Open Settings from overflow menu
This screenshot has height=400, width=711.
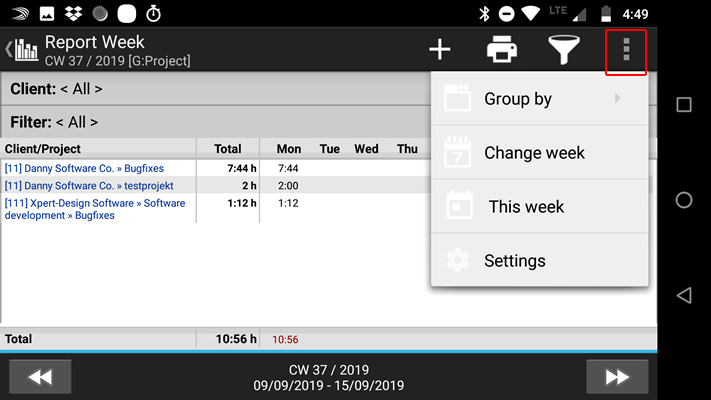[540, 260]
